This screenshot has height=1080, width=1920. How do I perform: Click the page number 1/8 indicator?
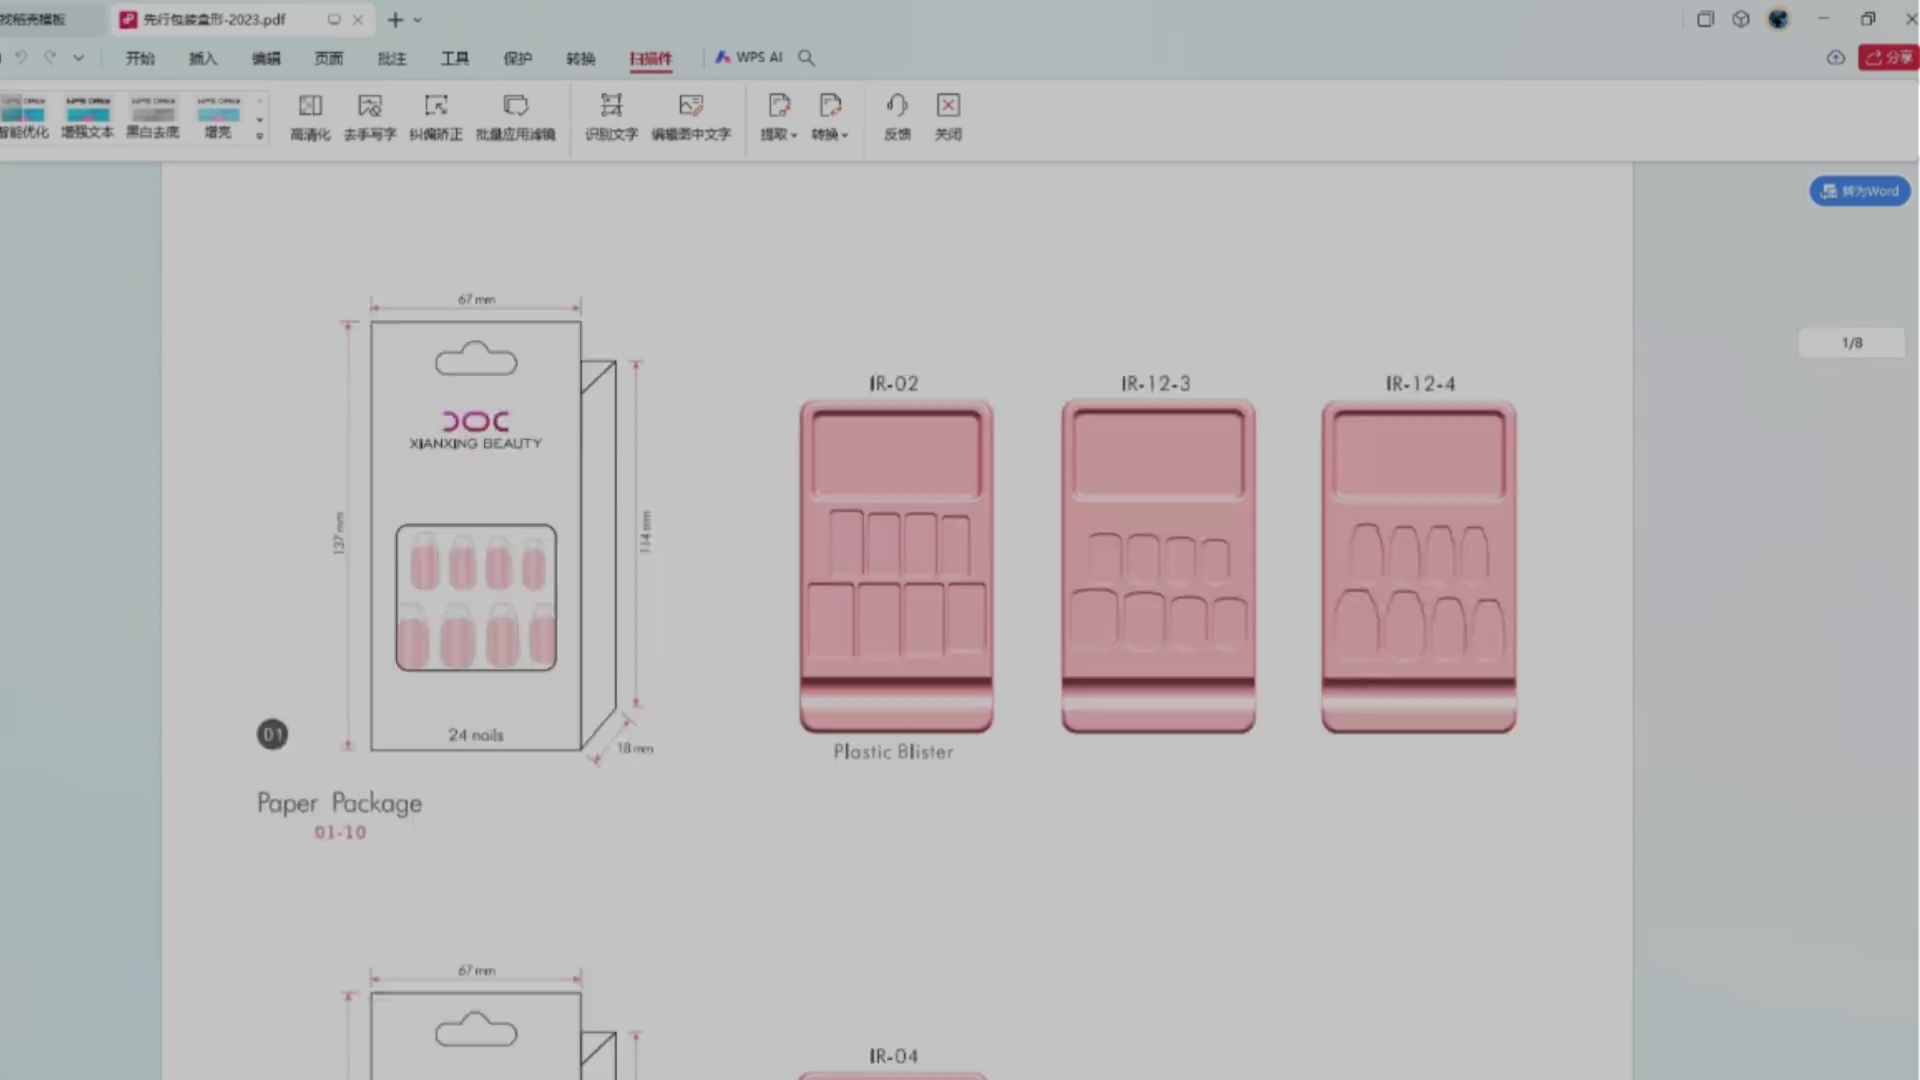pos(1852,343)
